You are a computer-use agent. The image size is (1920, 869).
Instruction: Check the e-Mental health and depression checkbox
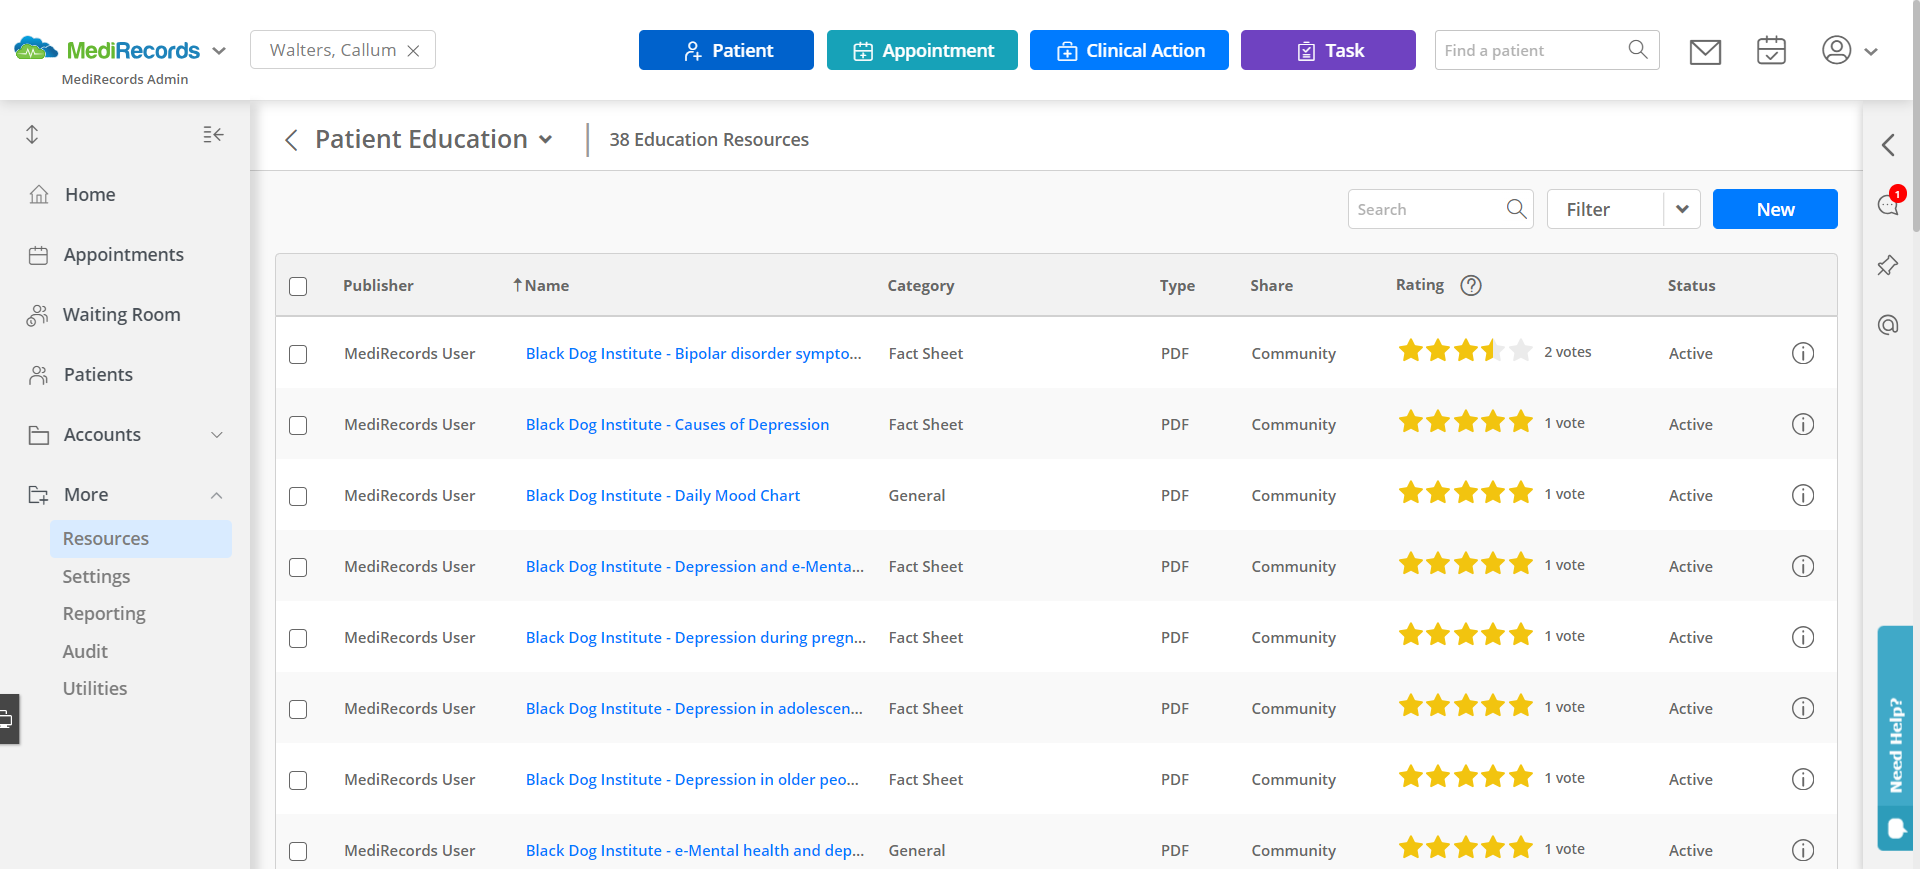298,851
